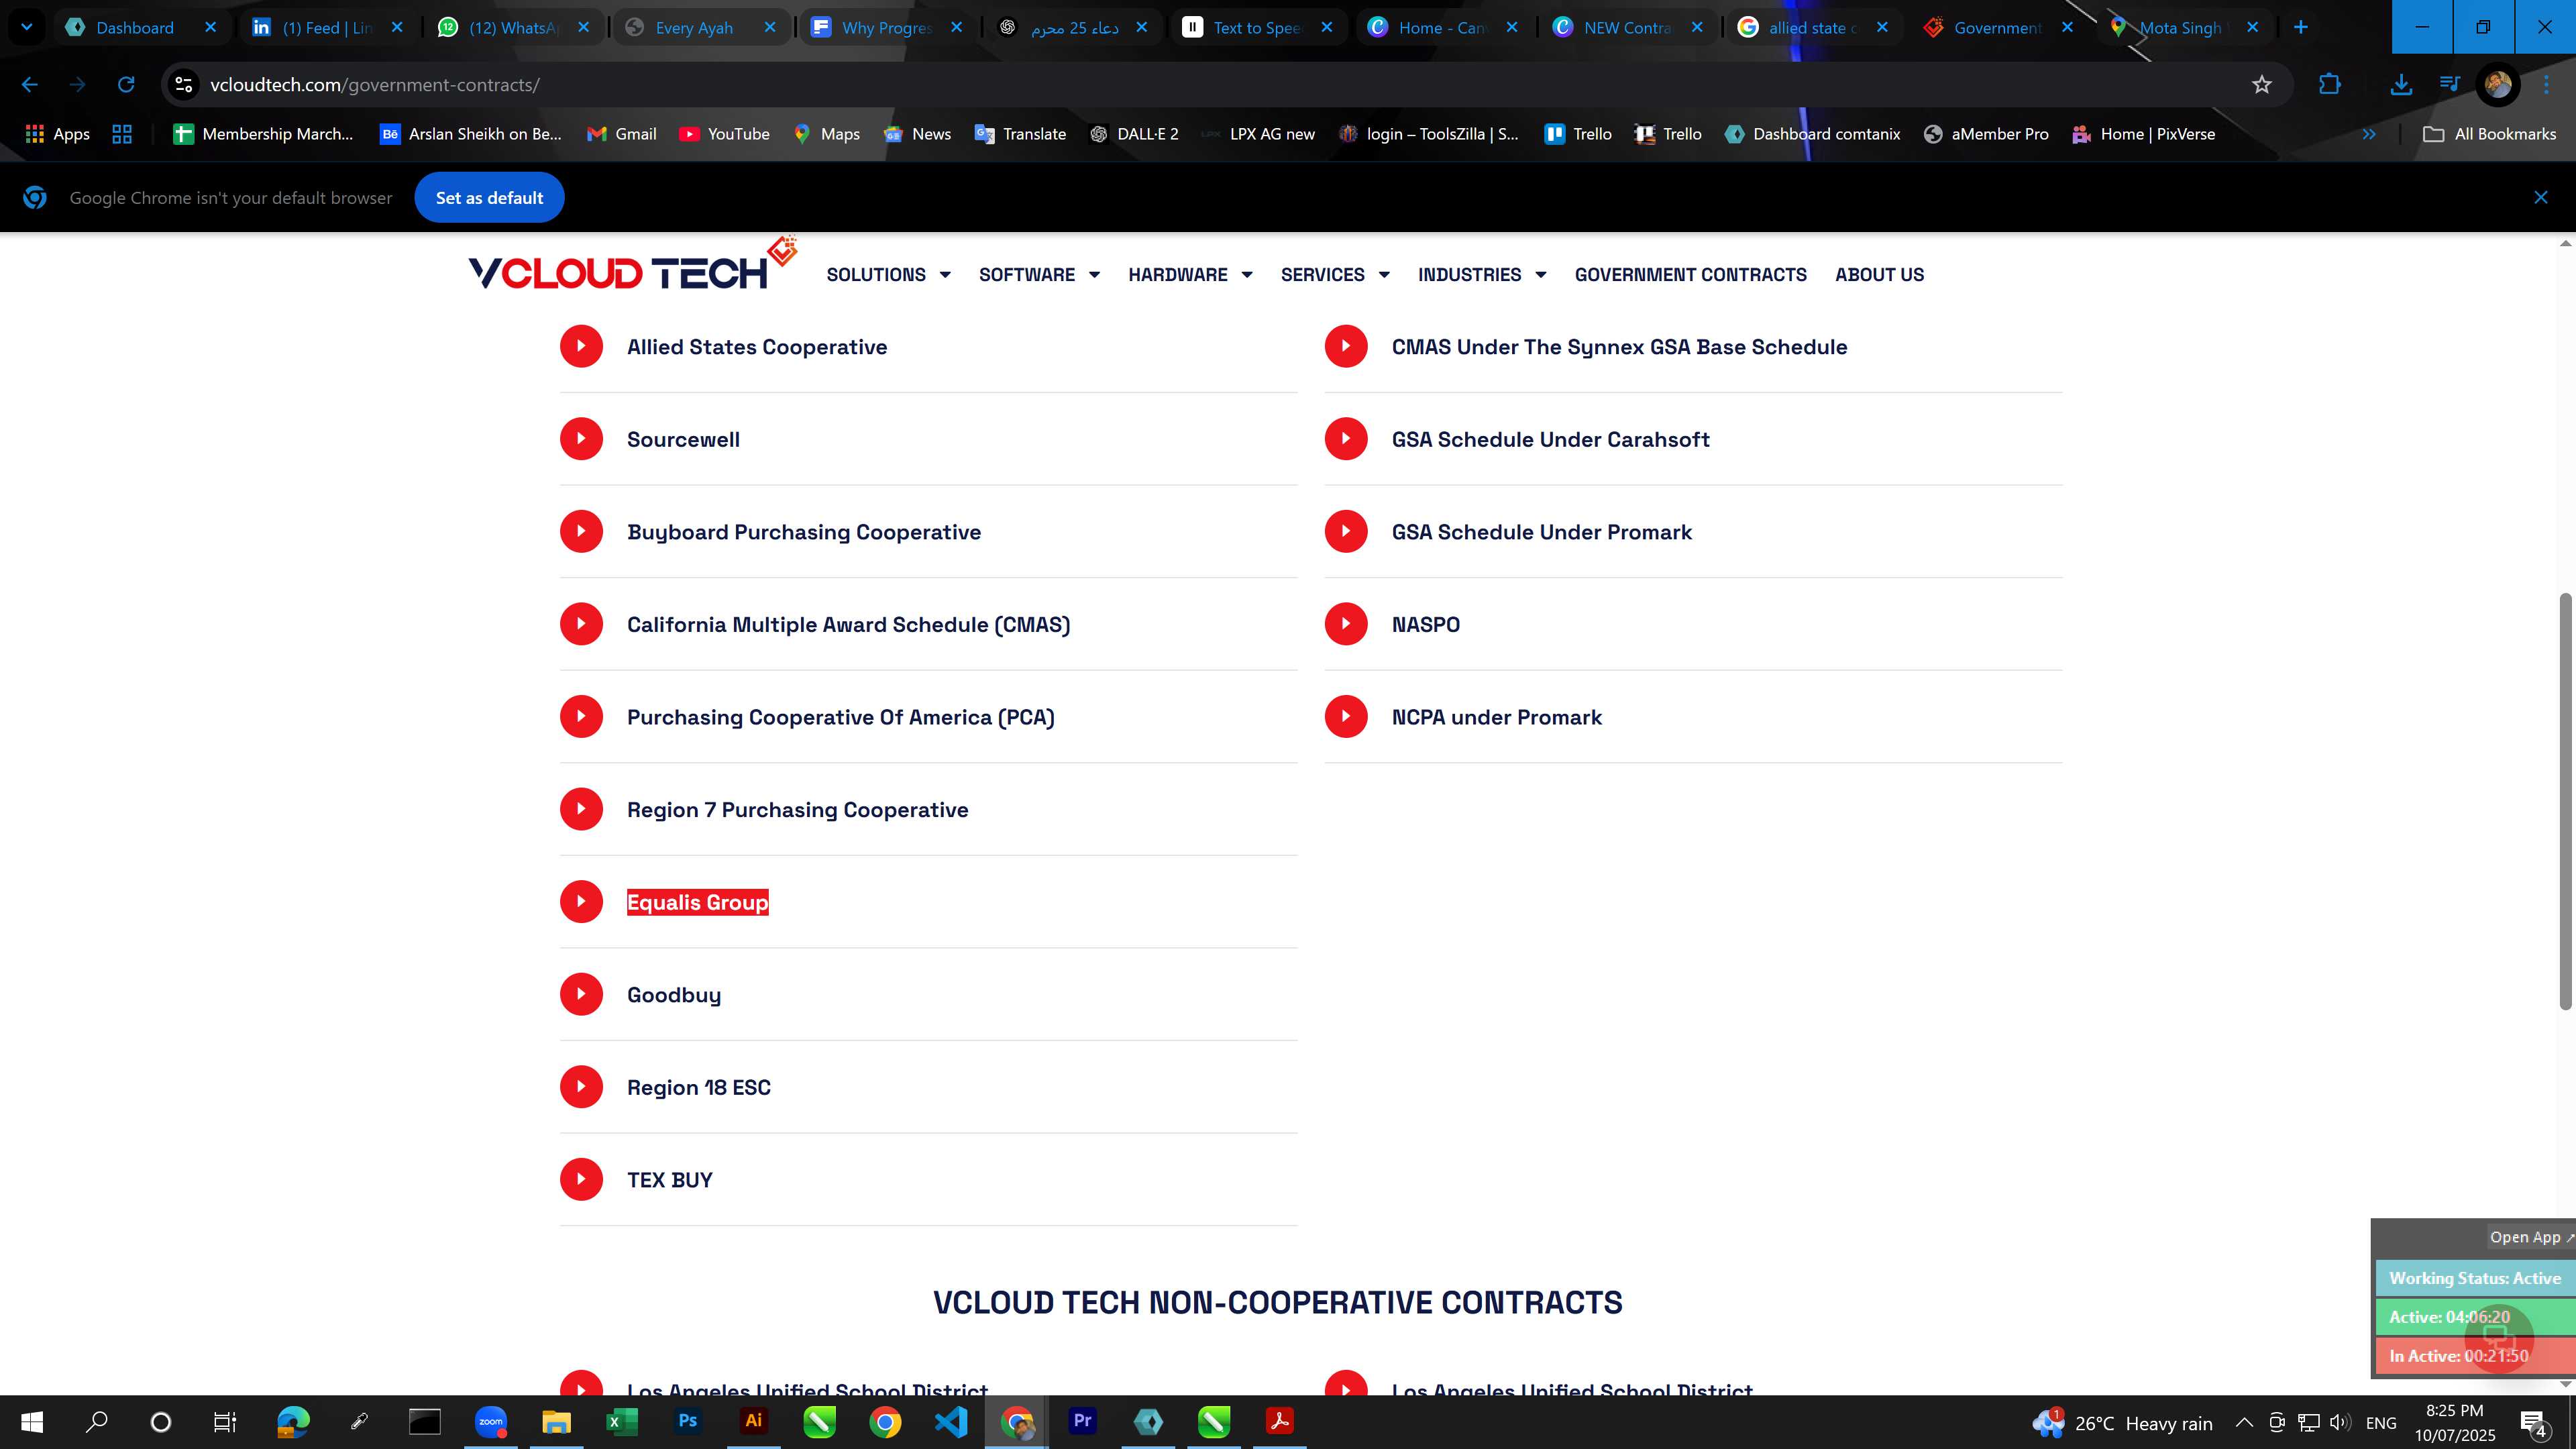2576x1449 pixels.
Task: Click the page vertical scrollbar thumb
Action: point(2565,800)
